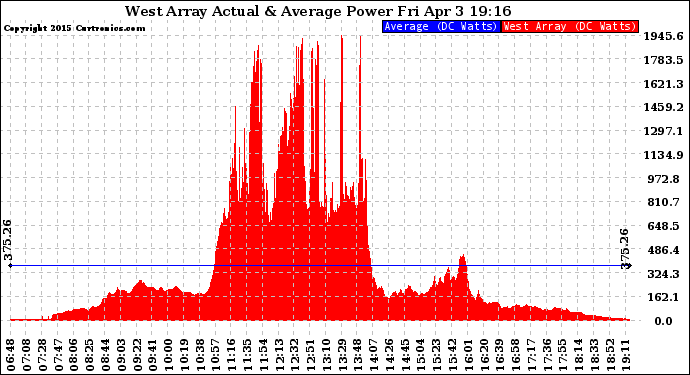Screen dimensions: 690x375
Task: Click the y-axis value 1459.2
Action: [664, 107]
